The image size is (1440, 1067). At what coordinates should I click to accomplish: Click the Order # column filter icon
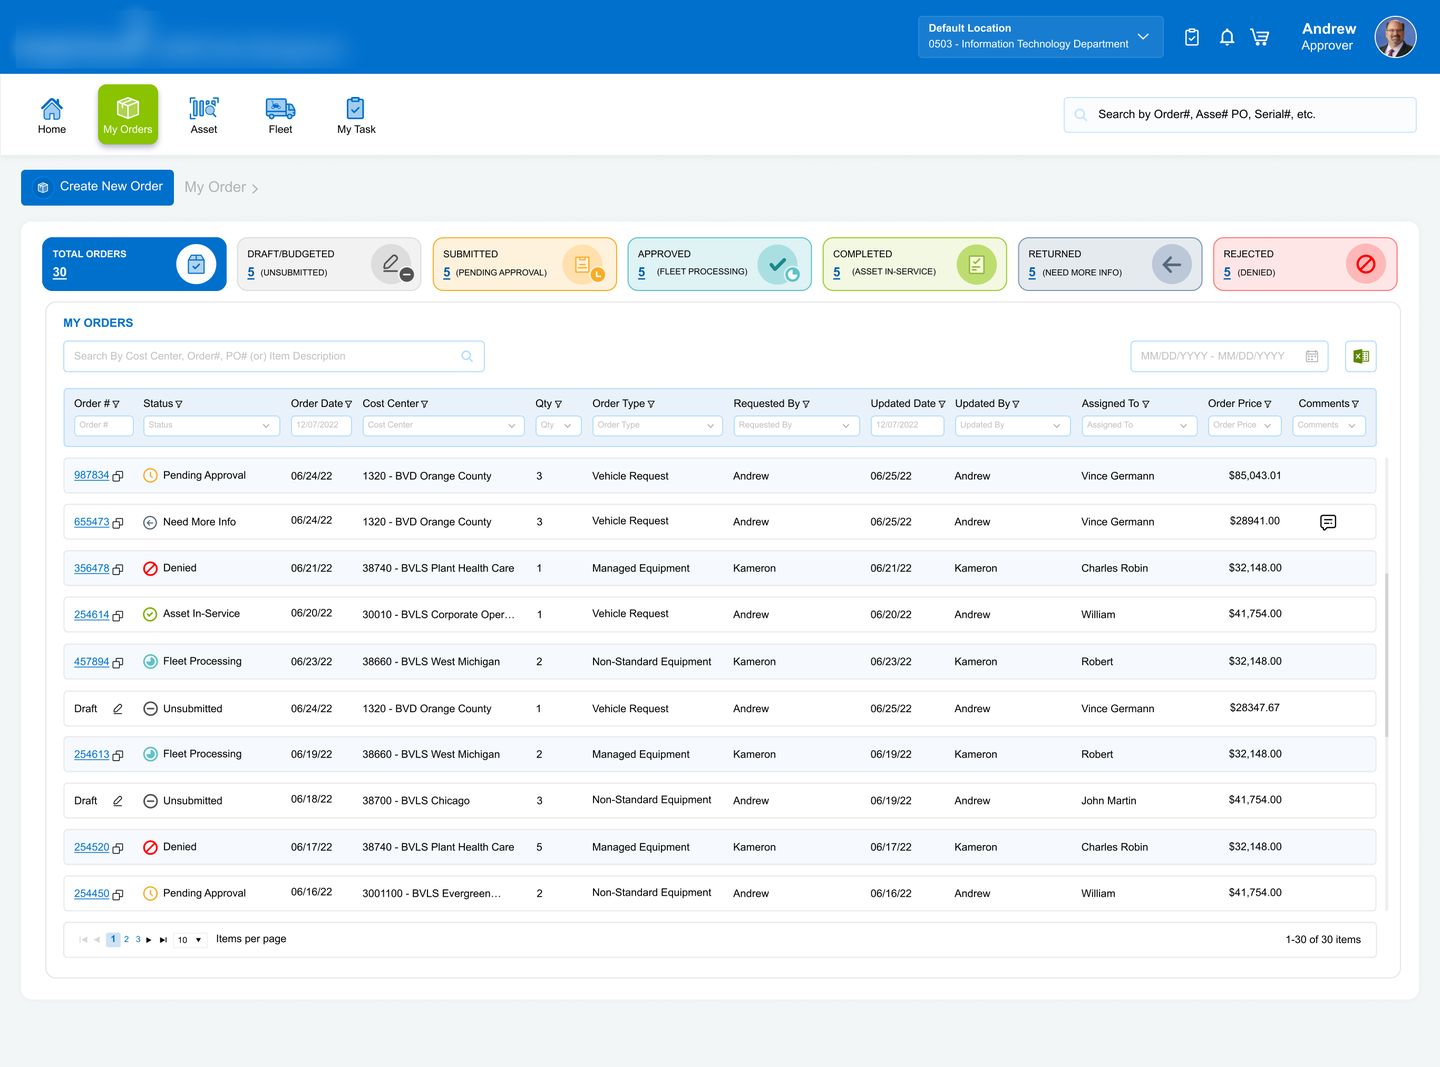tap(116, 404)
